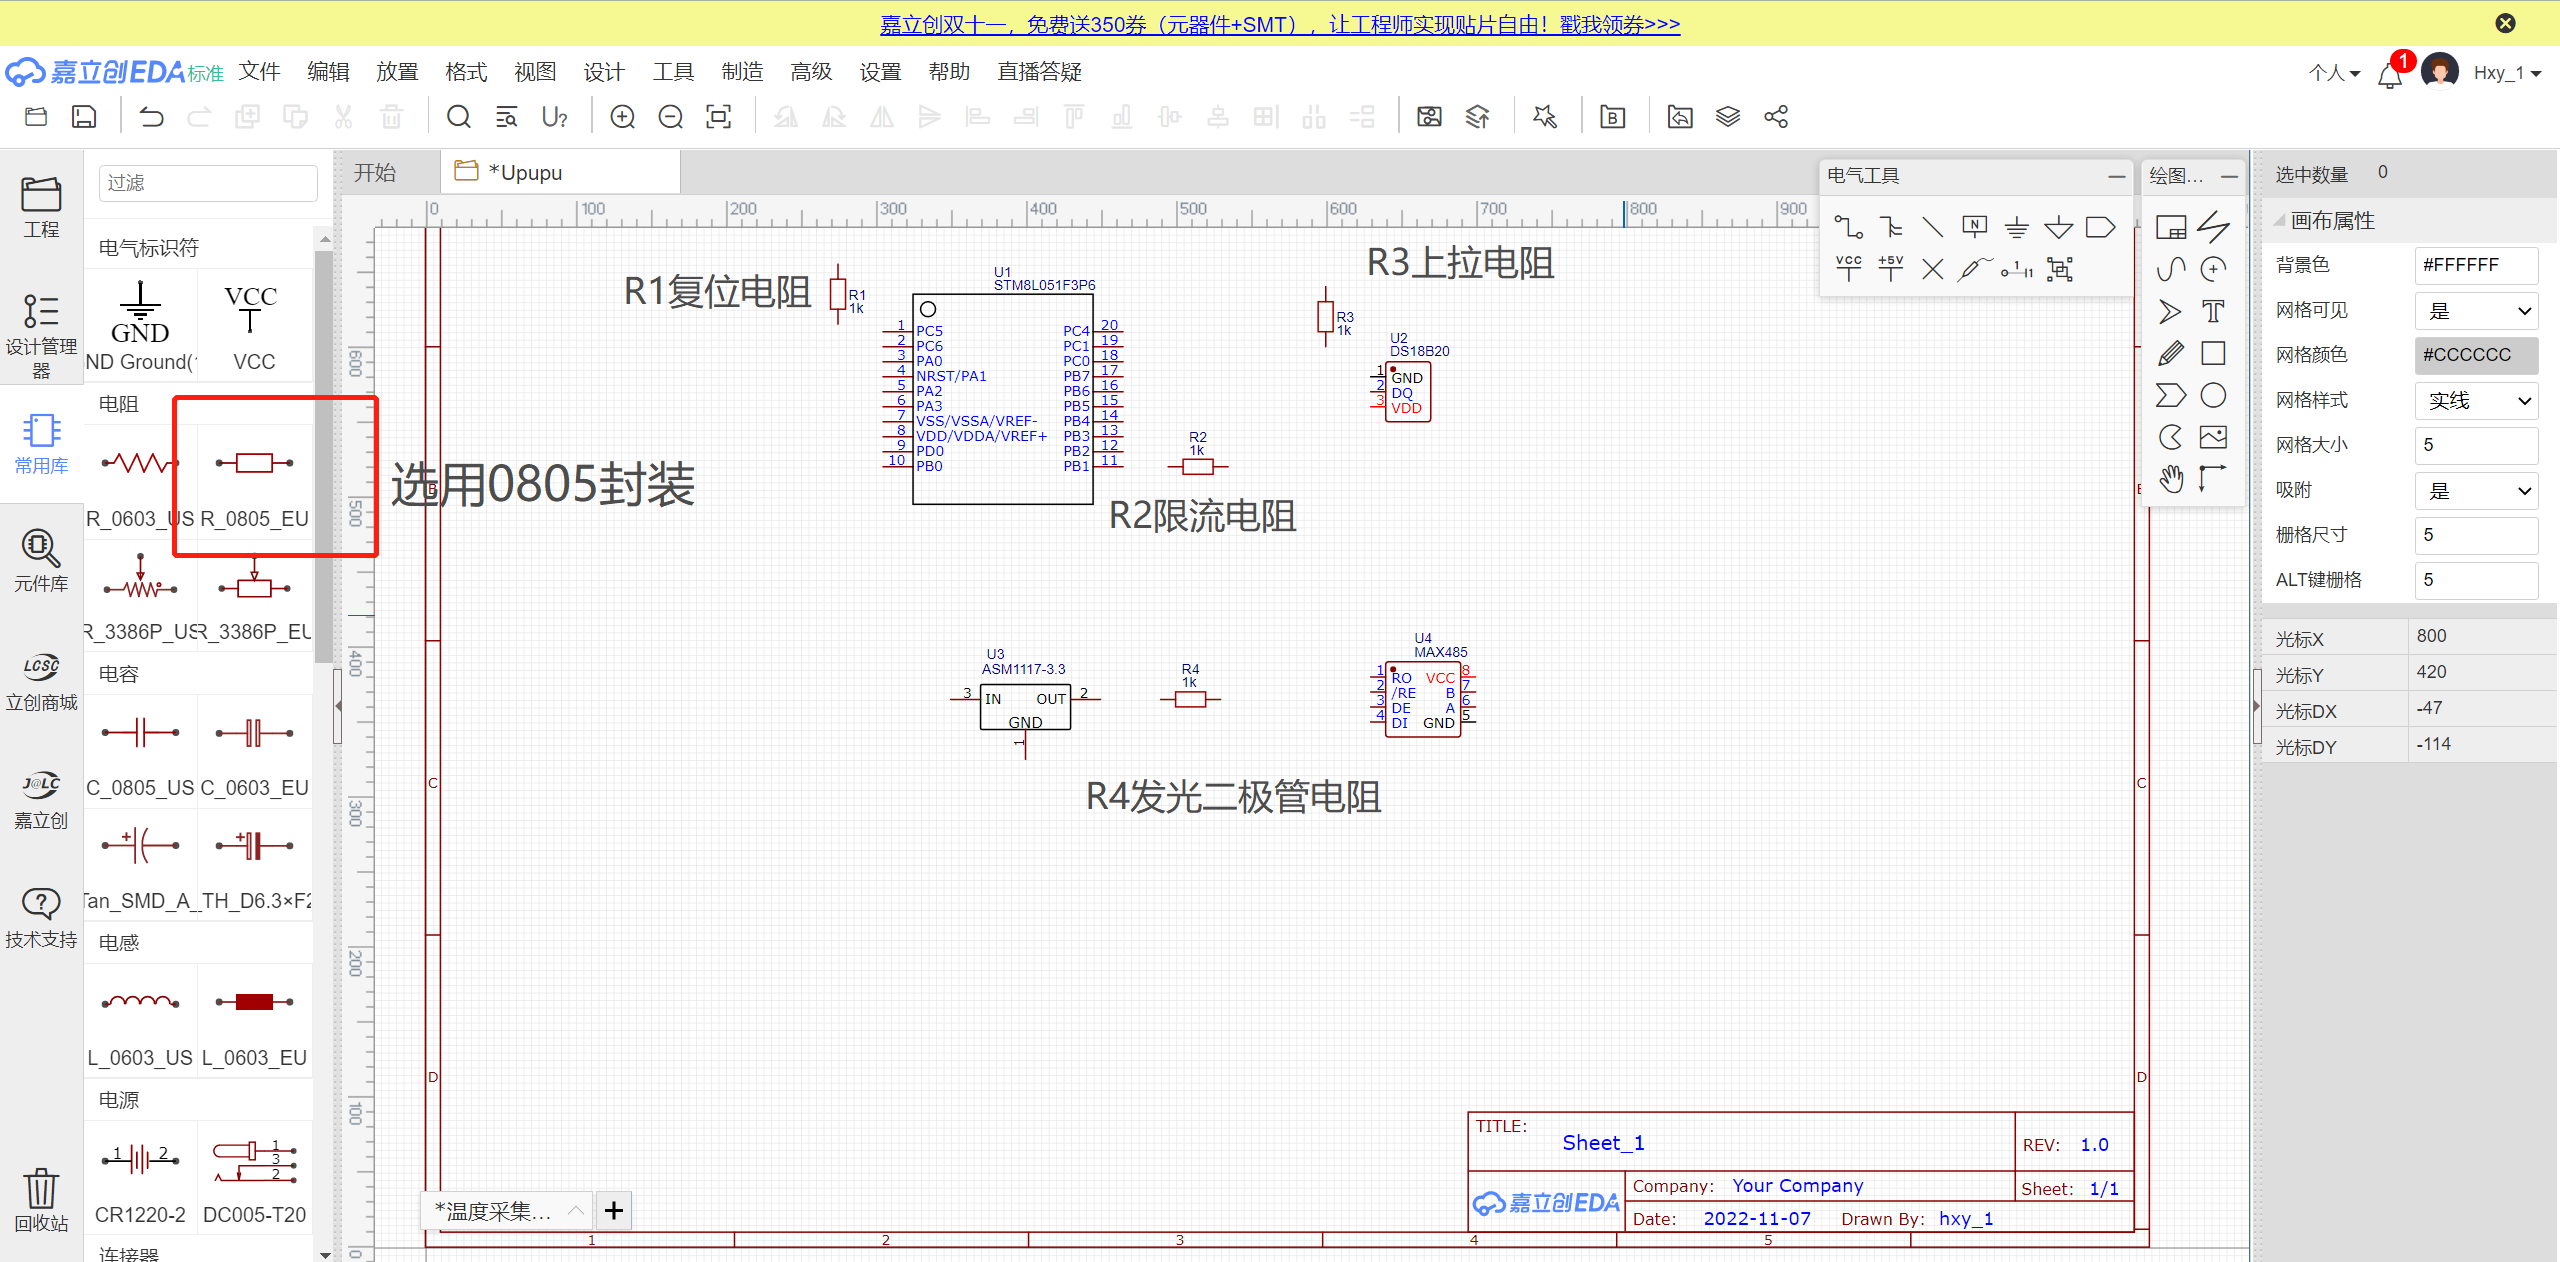Select the Text tool in drawing tools
The width and height of the screenshot is (2560, 1262).
2213,311
